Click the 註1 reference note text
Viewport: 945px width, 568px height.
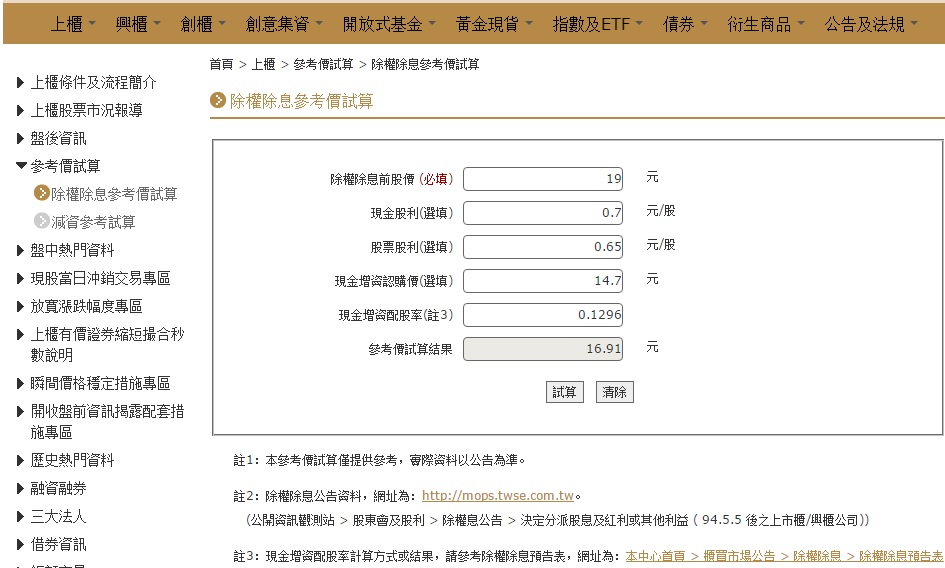(379, 460)
